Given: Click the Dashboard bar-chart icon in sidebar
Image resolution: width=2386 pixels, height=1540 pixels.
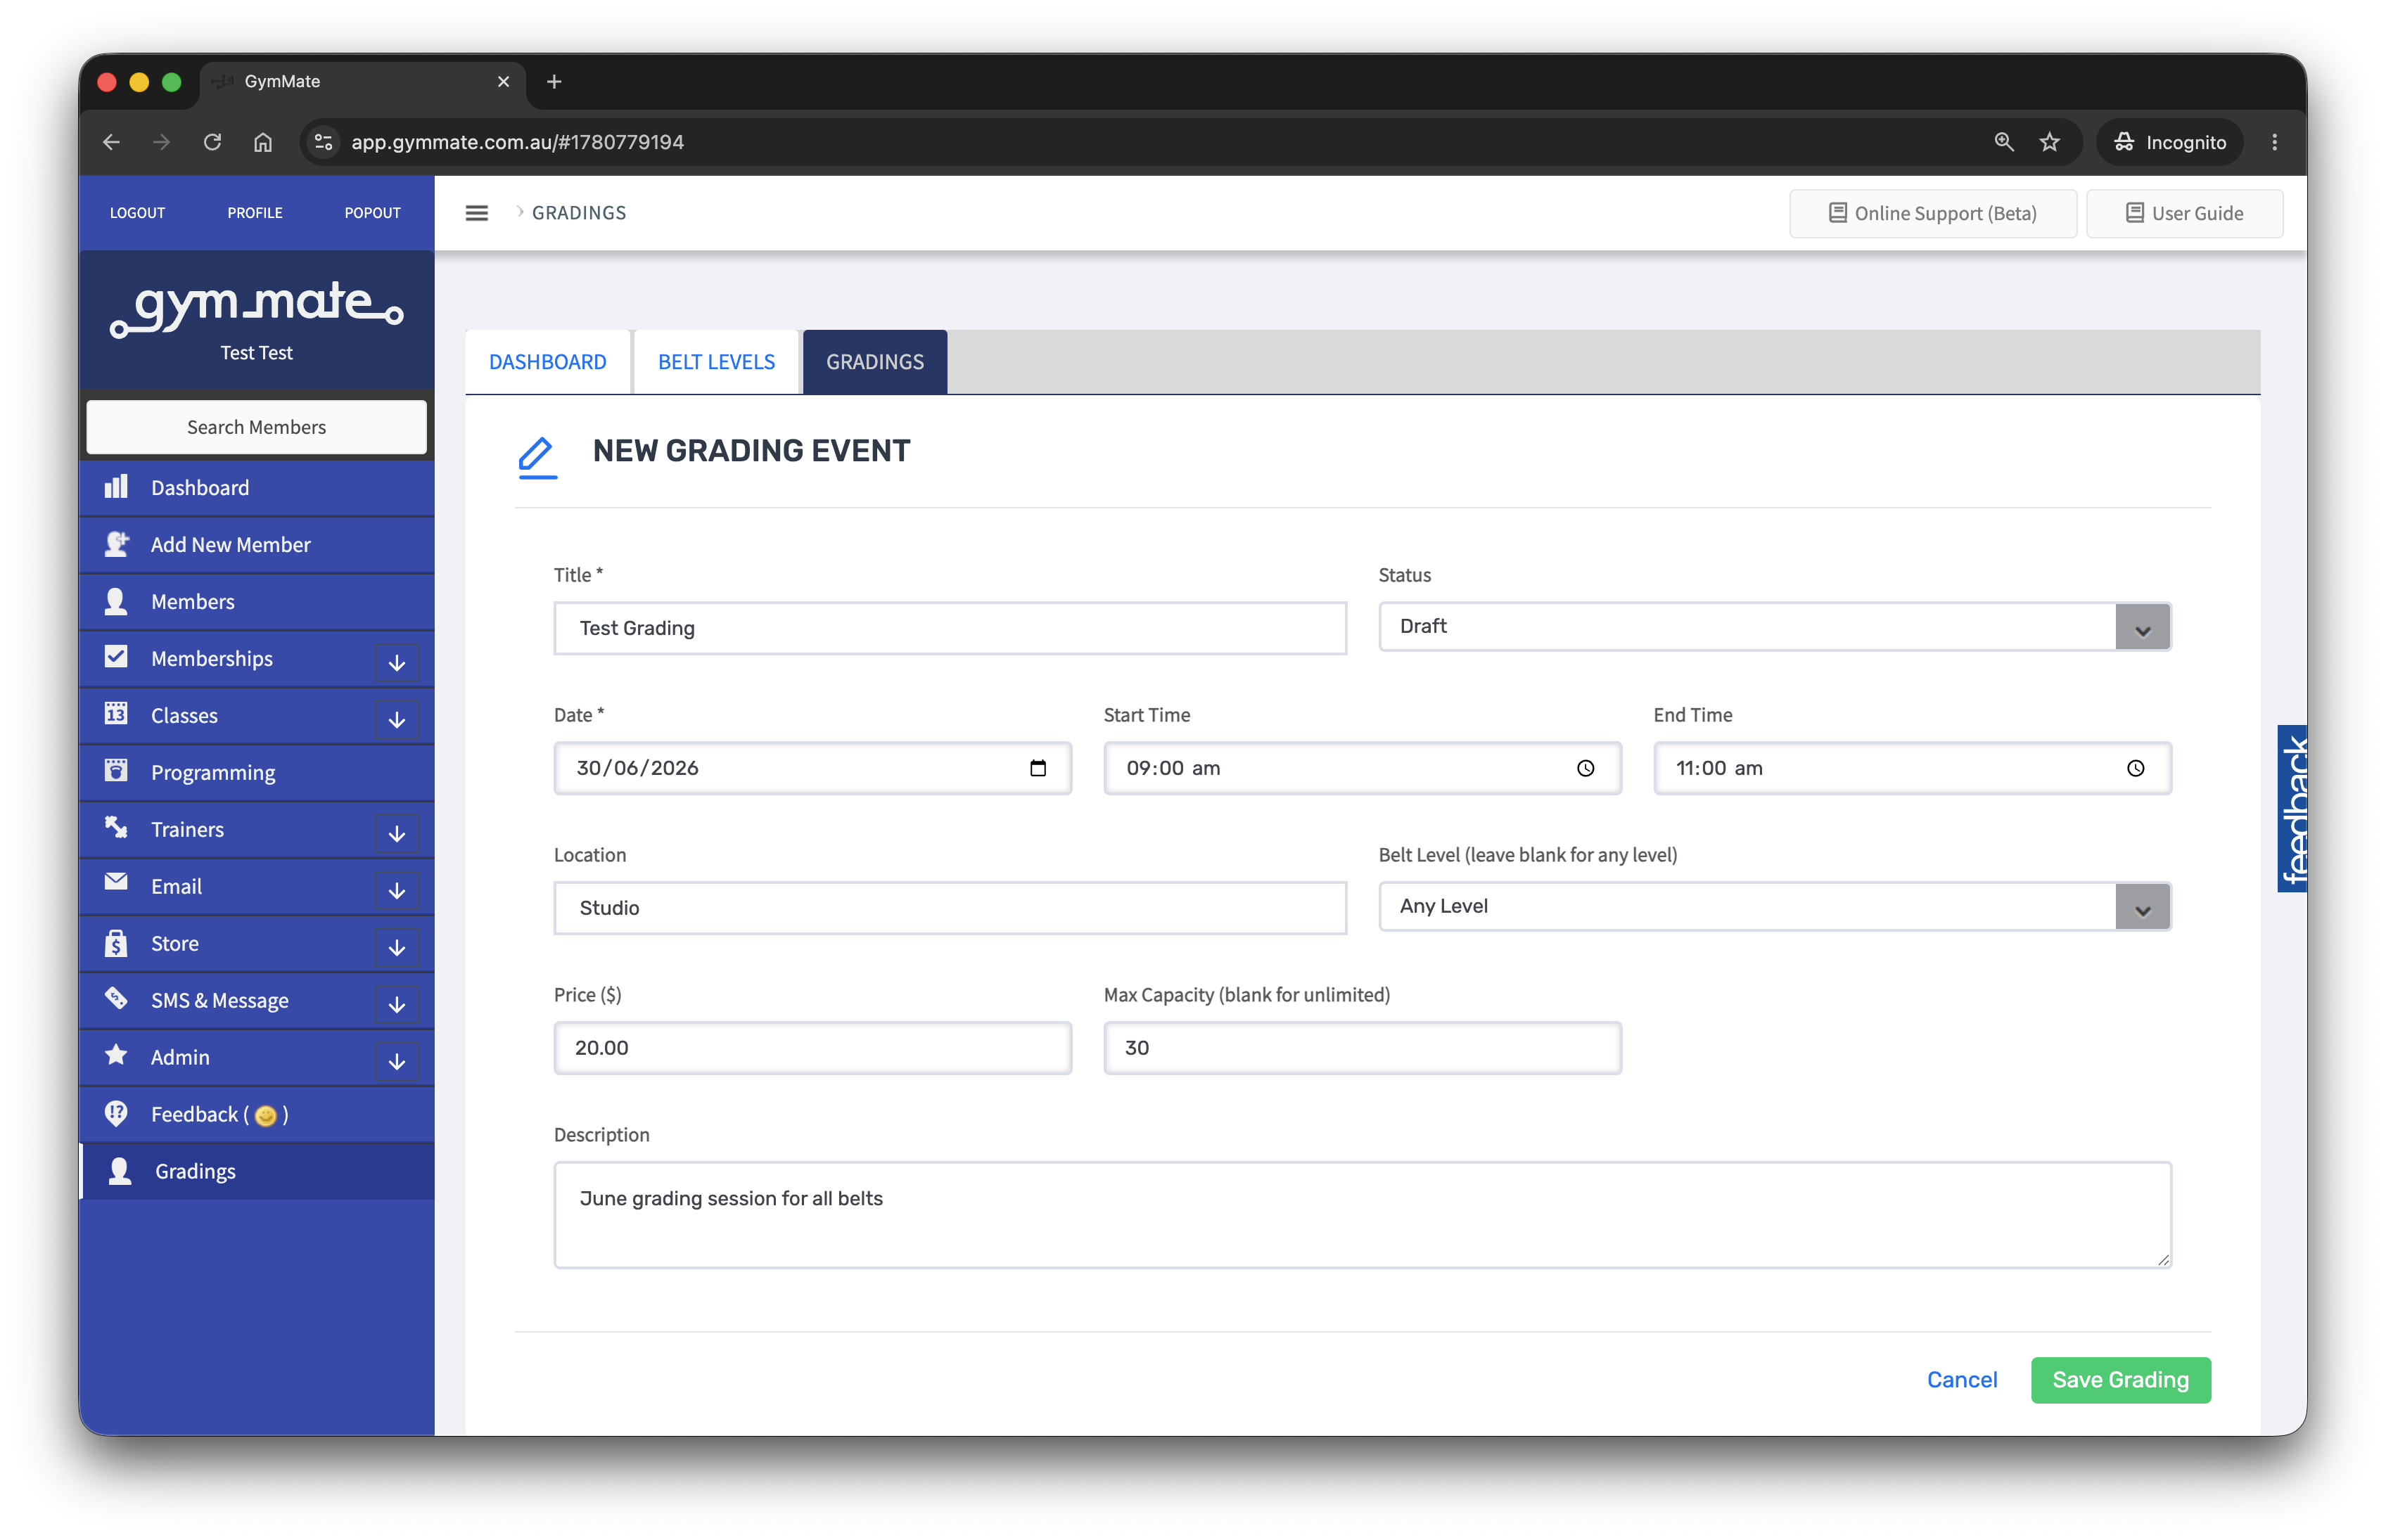Looking at the screenshot, I should [116, 487].
